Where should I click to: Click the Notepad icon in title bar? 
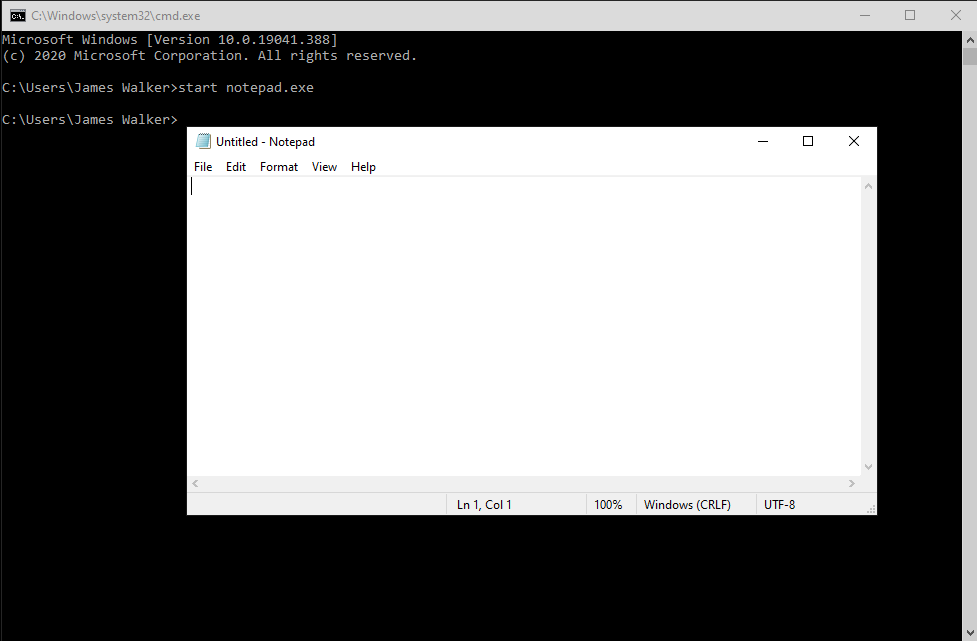coord(204,142)
